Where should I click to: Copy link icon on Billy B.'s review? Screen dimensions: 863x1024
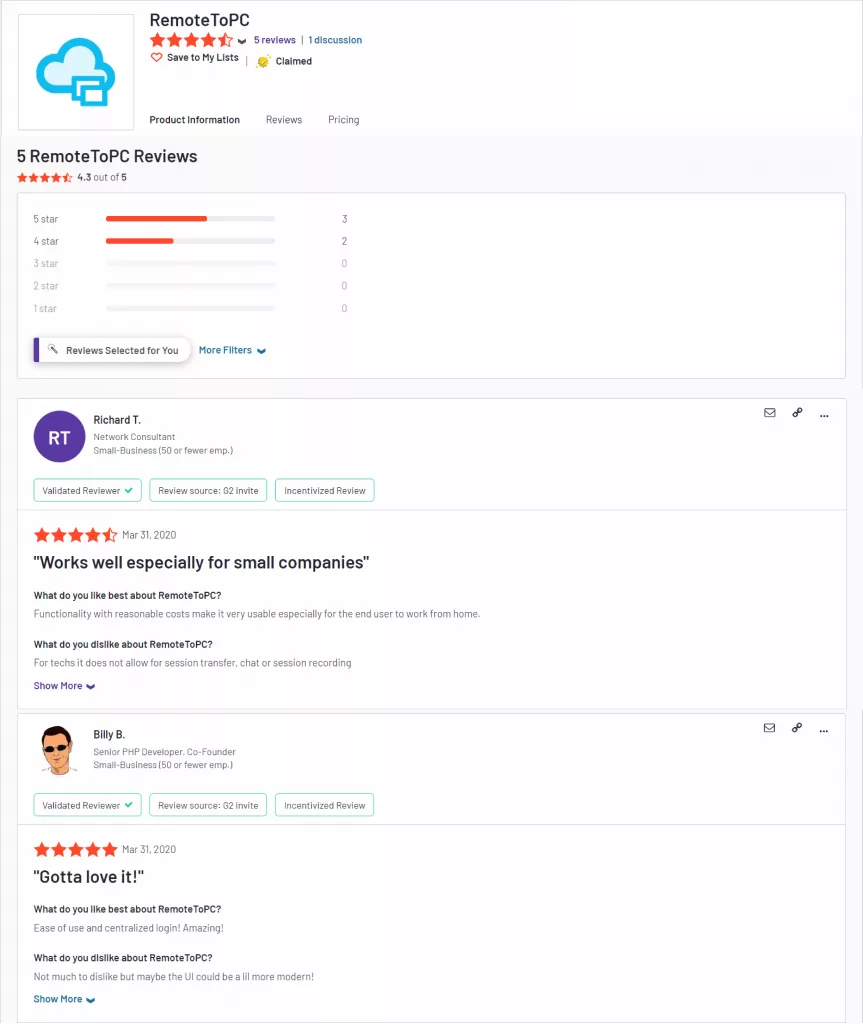(x=797, y=728)
